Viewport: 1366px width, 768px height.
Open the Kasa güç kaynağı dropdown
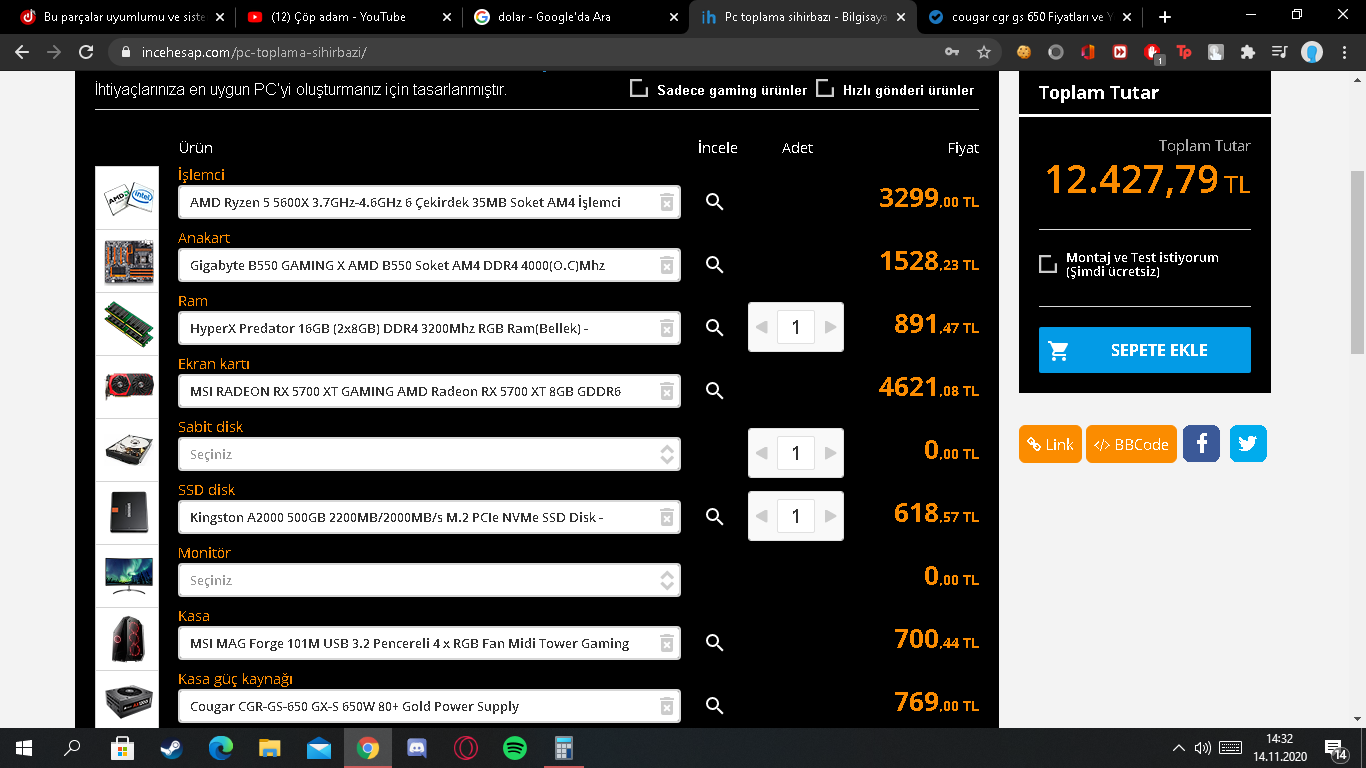429,706
